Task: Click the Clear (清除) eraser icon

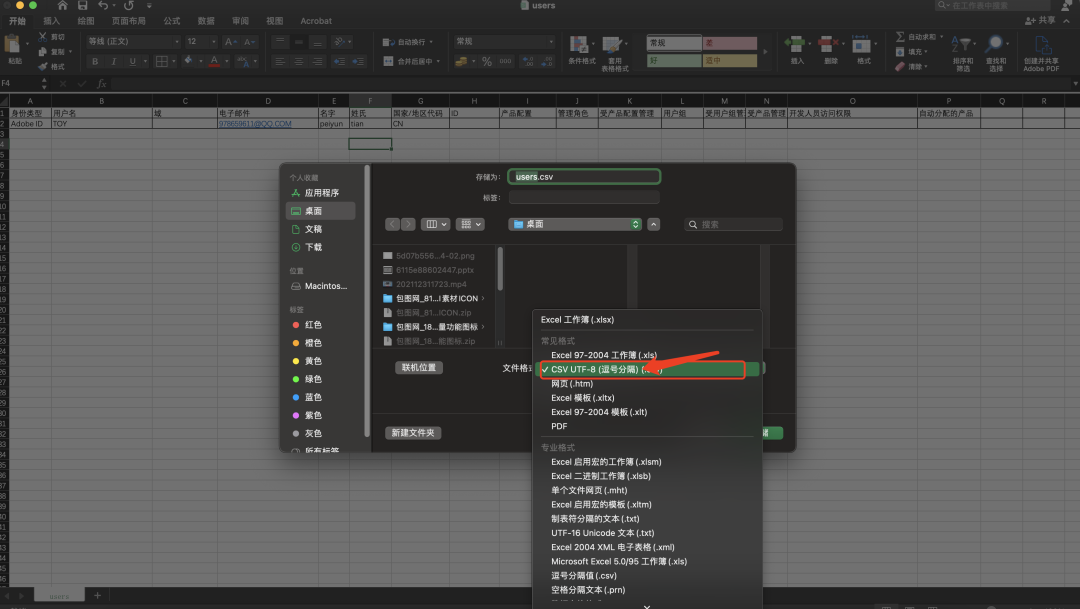Action: [x=900, y=67]
